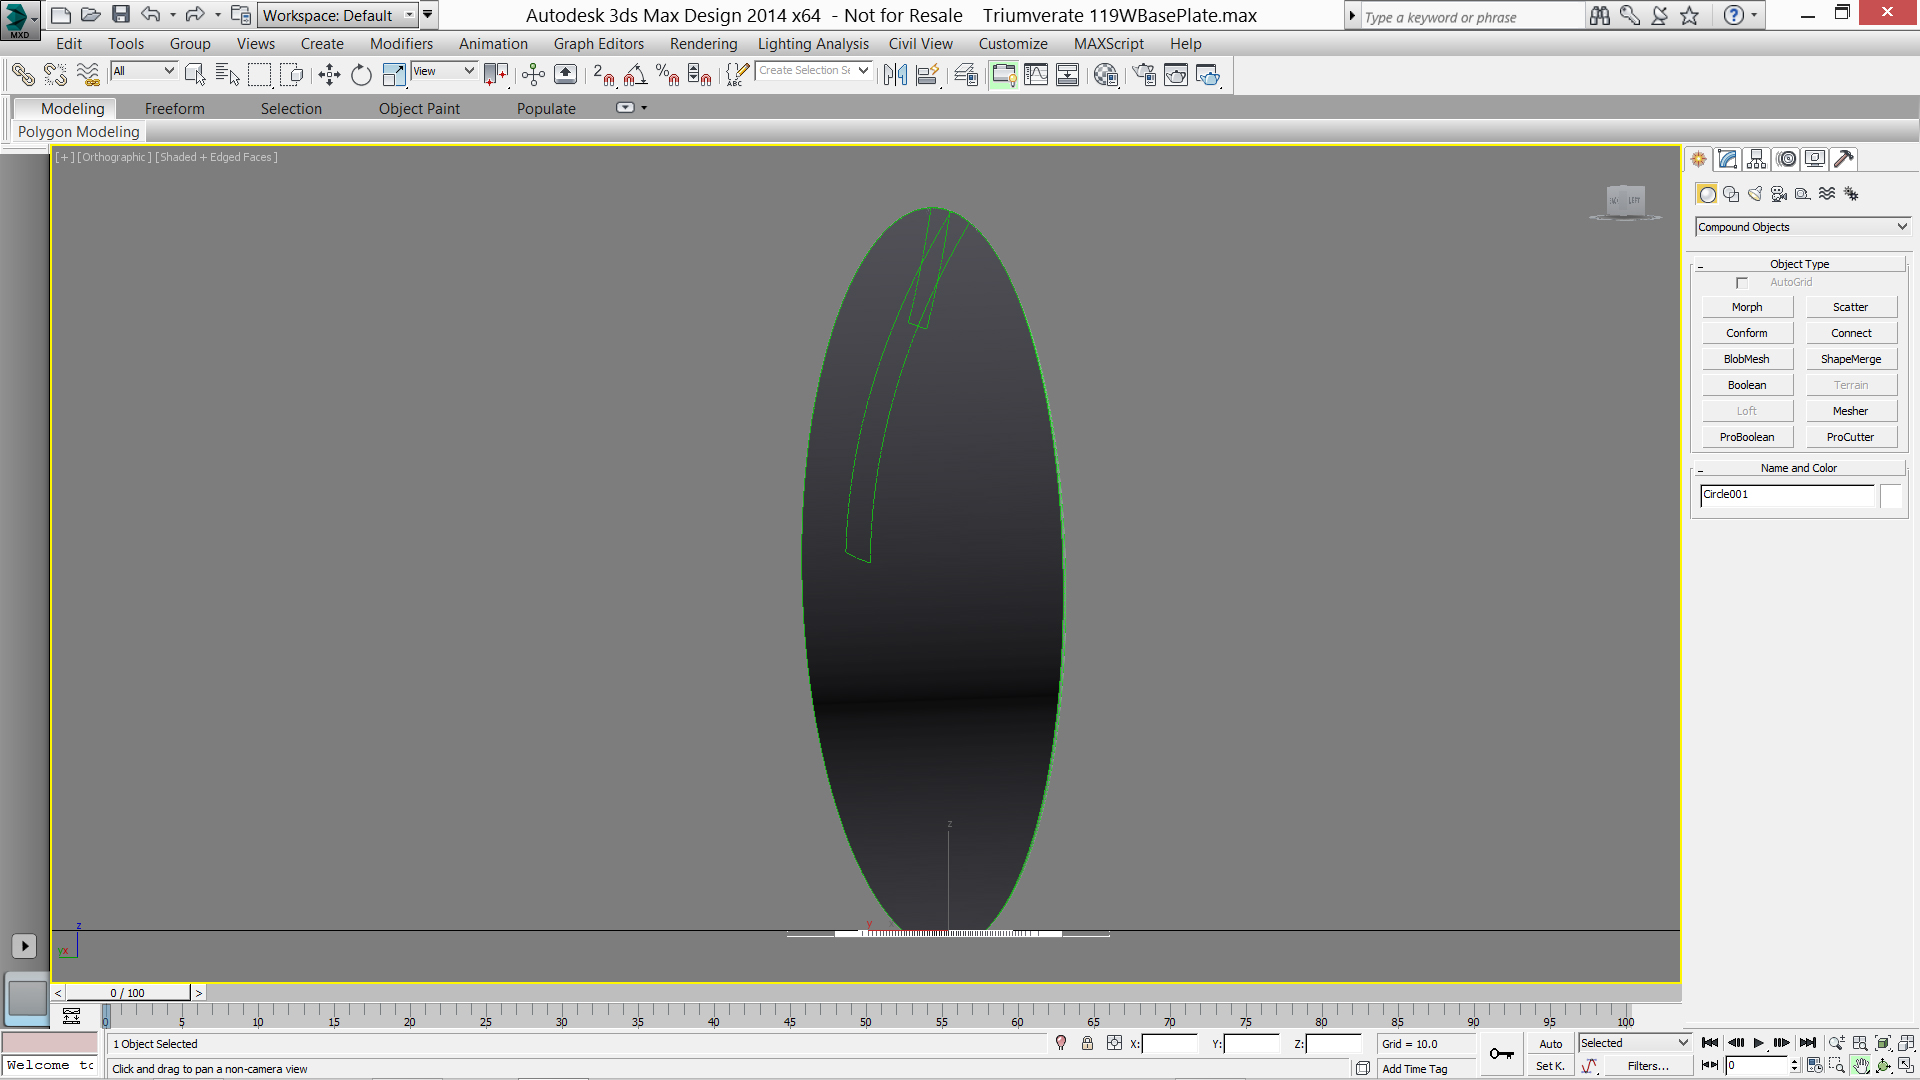Viewport: 1920px width, 1080px height.
Task: Toggle Auto Key mode
Action: pyautogui.click(x=1550, y=1044)
